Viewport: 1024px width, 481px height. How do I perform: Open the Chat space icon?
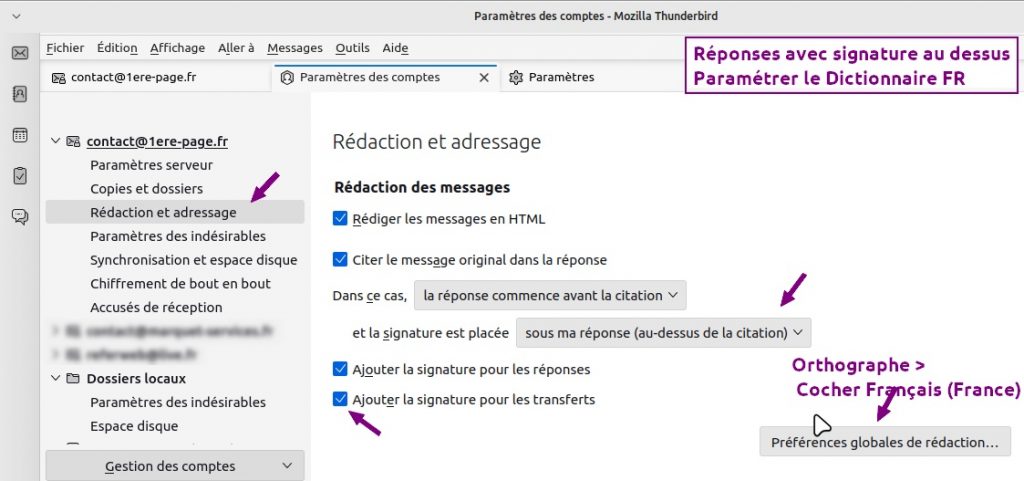tap(20, 216)
